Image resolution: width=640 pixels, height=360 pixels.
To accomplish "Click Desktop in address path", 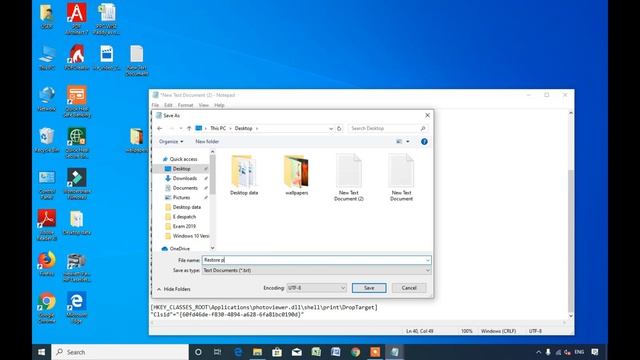I will click(x=243, y=128).
